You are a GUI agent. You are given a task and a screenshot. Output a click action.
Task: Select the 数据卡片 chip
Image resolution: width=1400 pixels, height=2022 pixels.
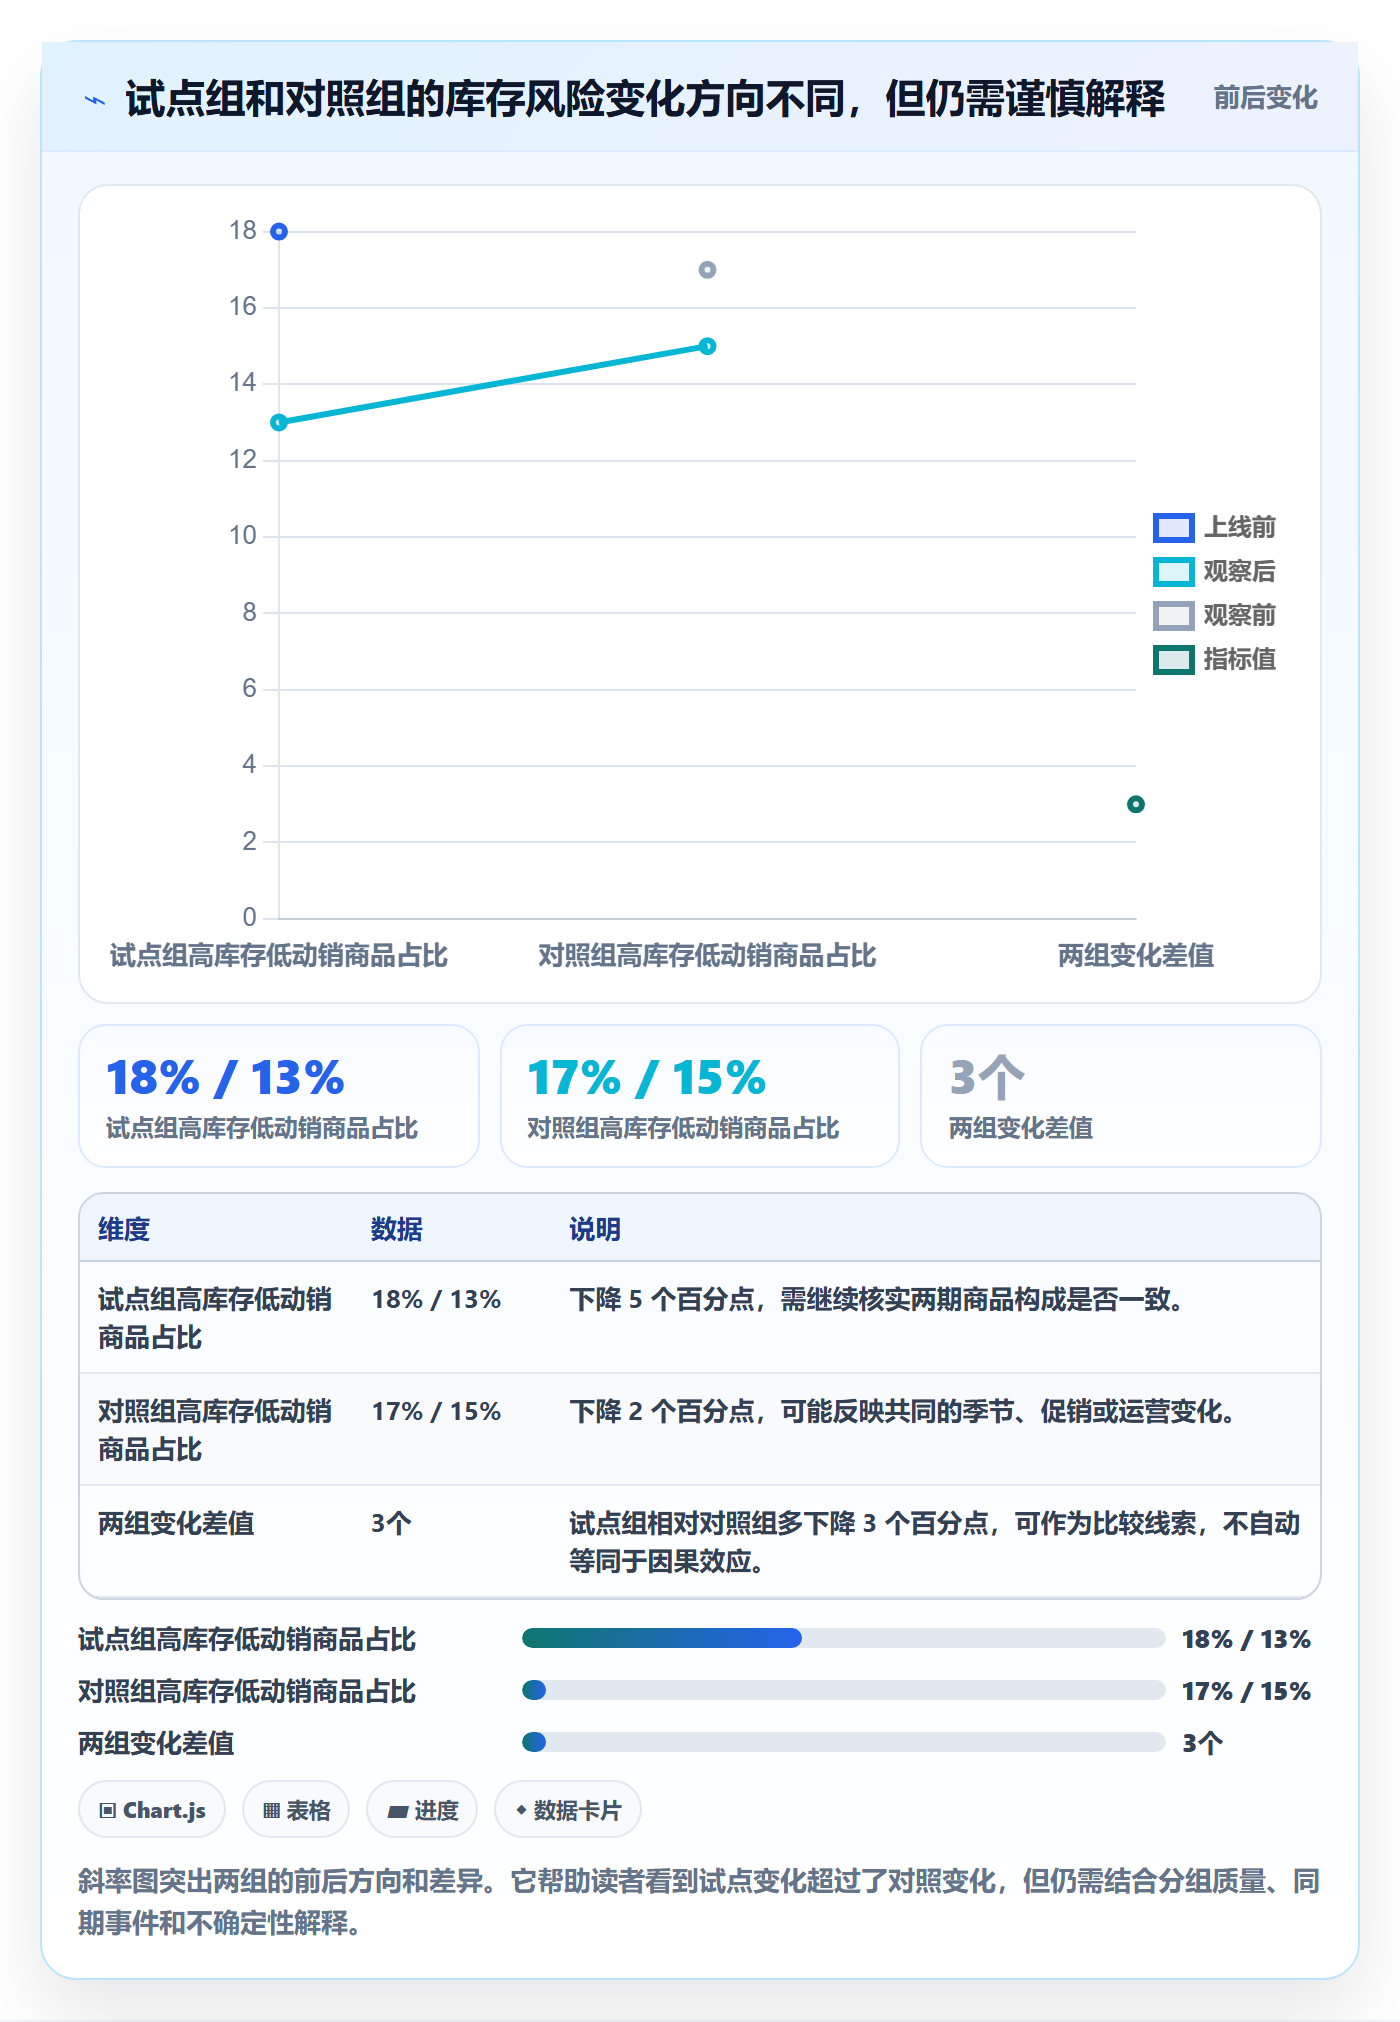(567, 1810)
